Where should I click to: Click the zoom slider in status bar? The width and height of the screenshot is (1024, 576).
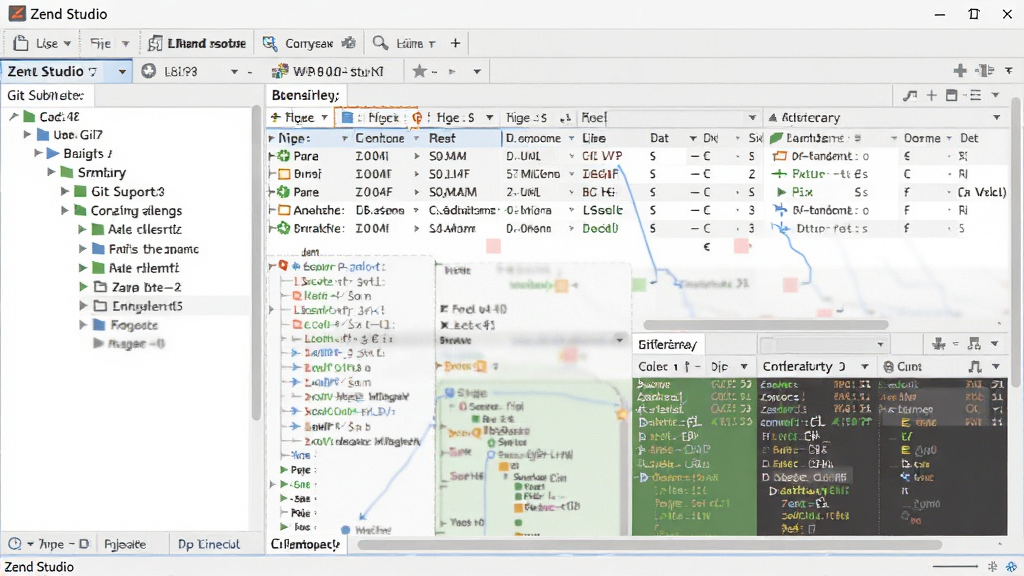point(955,566)
